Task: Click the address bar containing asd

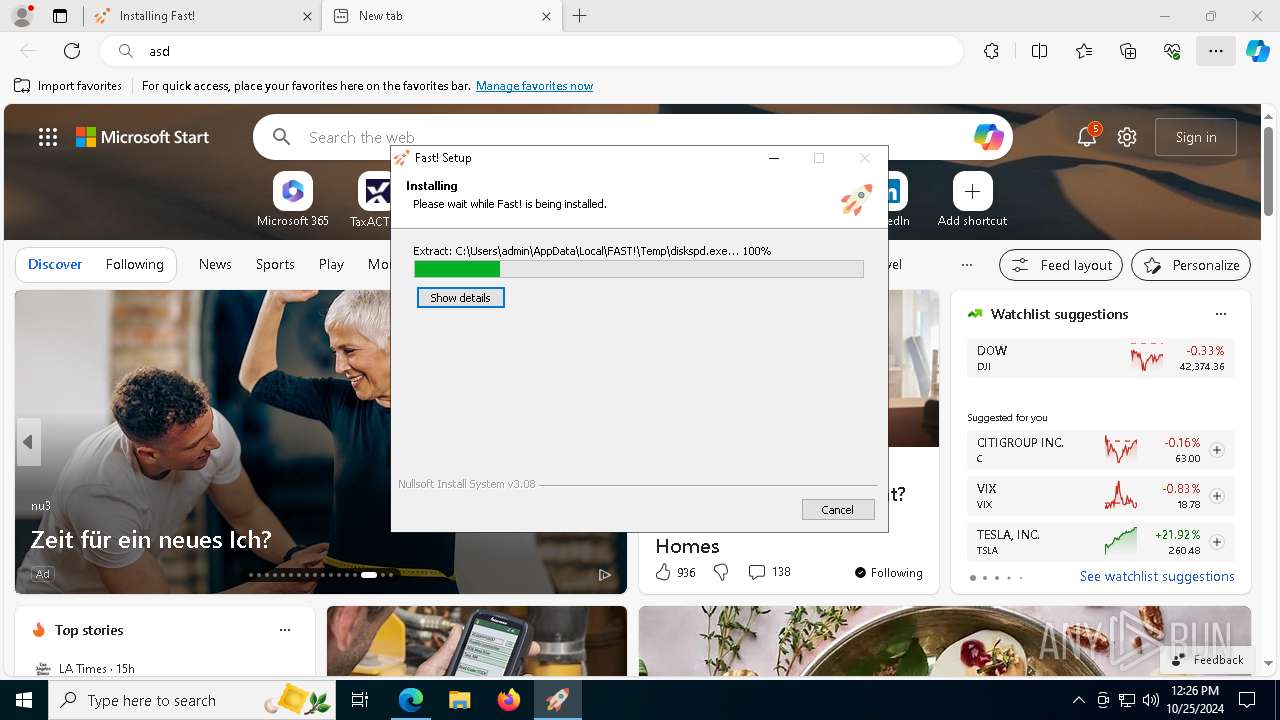Action: pyautogui.click(x=530, y=51)
